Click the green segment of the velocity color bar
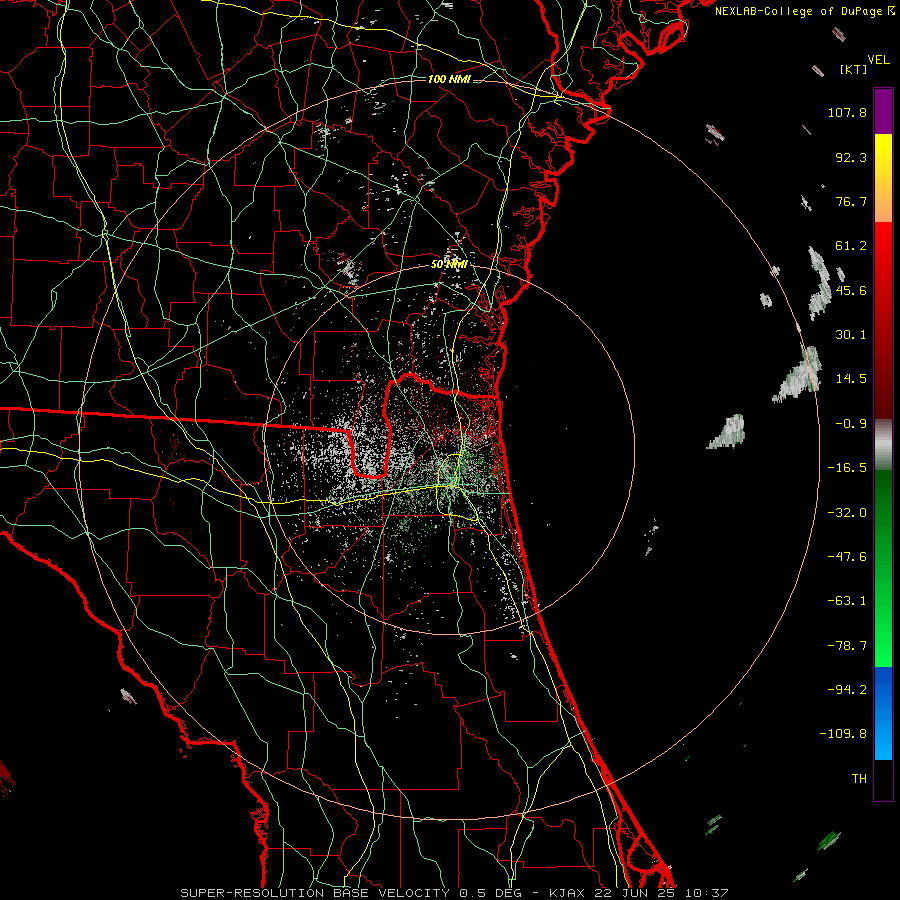 (883, 568)
